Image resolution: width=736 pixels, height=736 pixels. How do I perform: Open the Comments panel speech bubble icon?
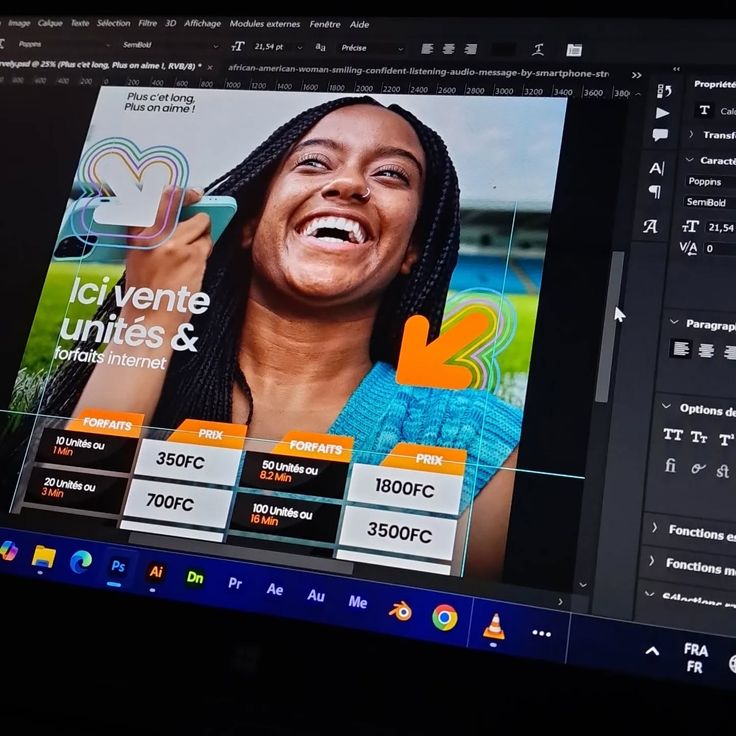(x=660, y=135)
